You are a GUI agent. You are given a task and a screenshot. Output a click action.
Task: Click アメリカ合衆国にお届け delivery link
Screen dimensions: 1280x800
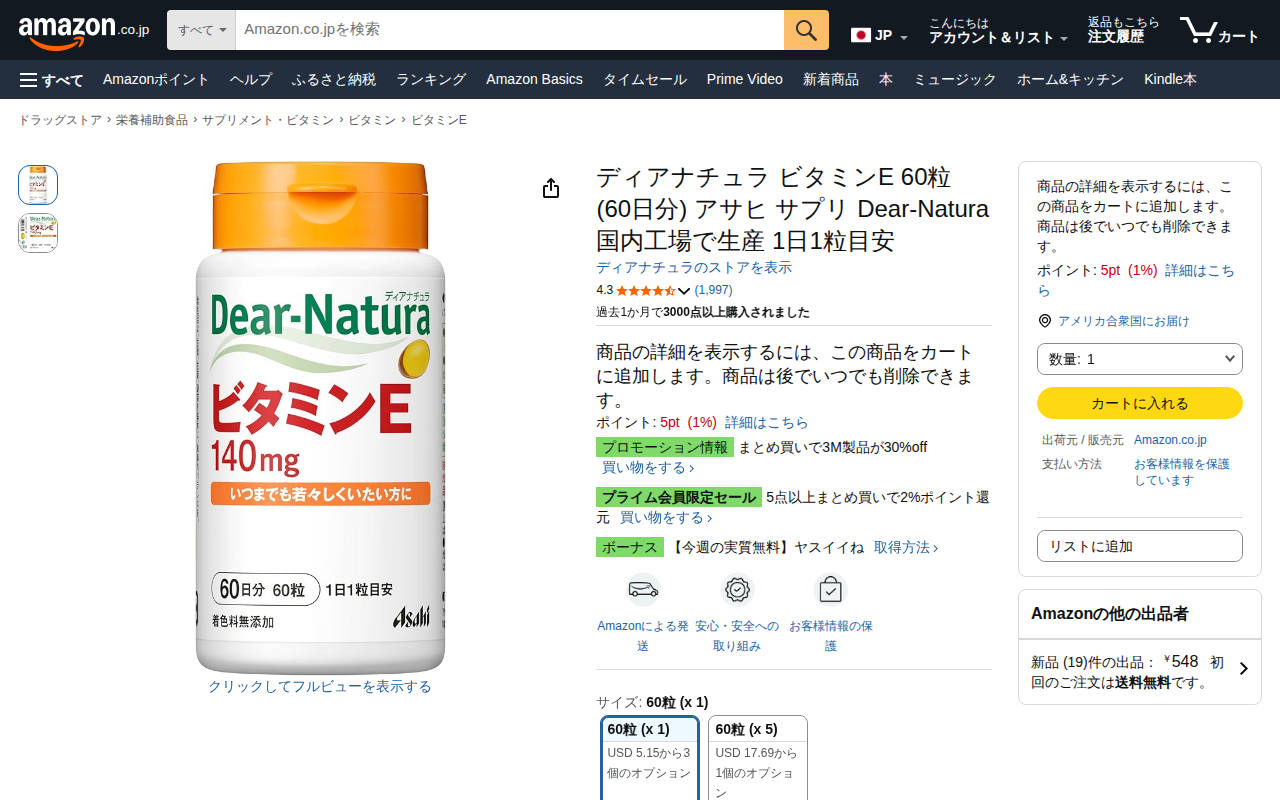1124,321
